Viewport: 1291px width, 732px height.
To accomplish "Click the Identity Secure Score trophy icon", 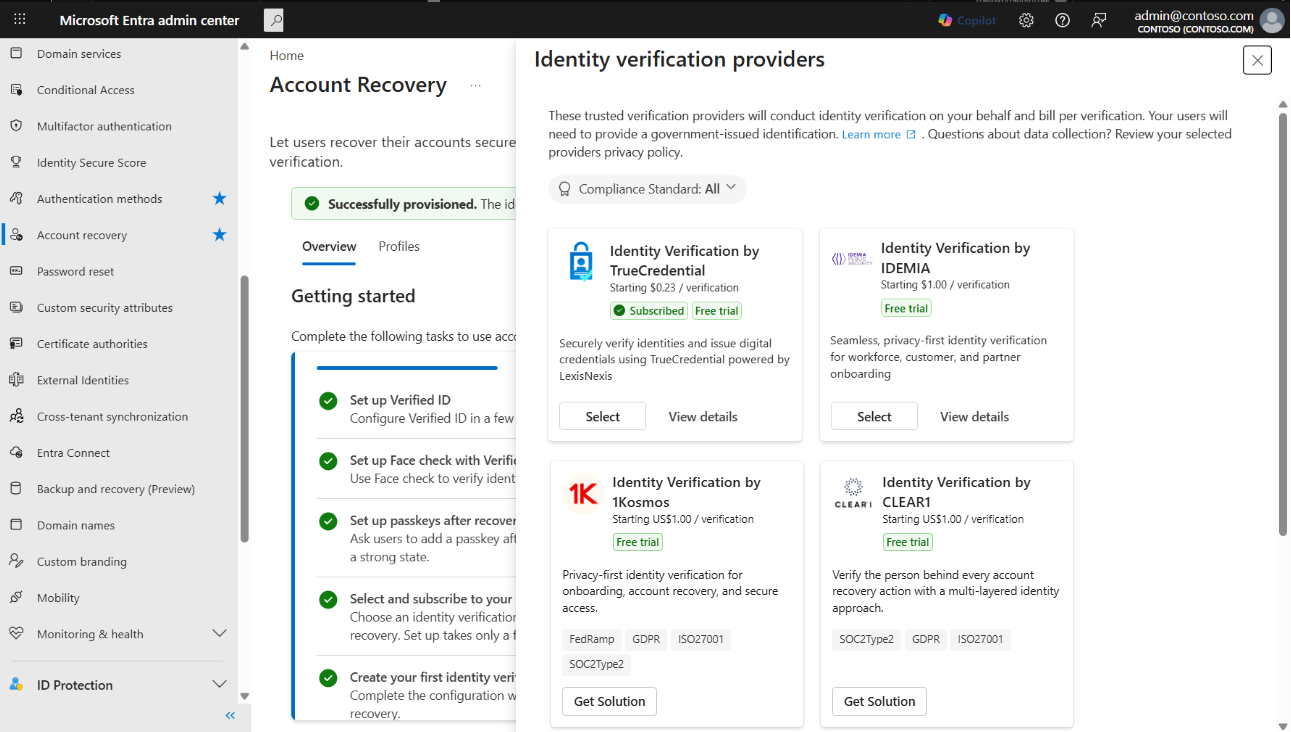I will pyautogui.click(x=16, y=162).
